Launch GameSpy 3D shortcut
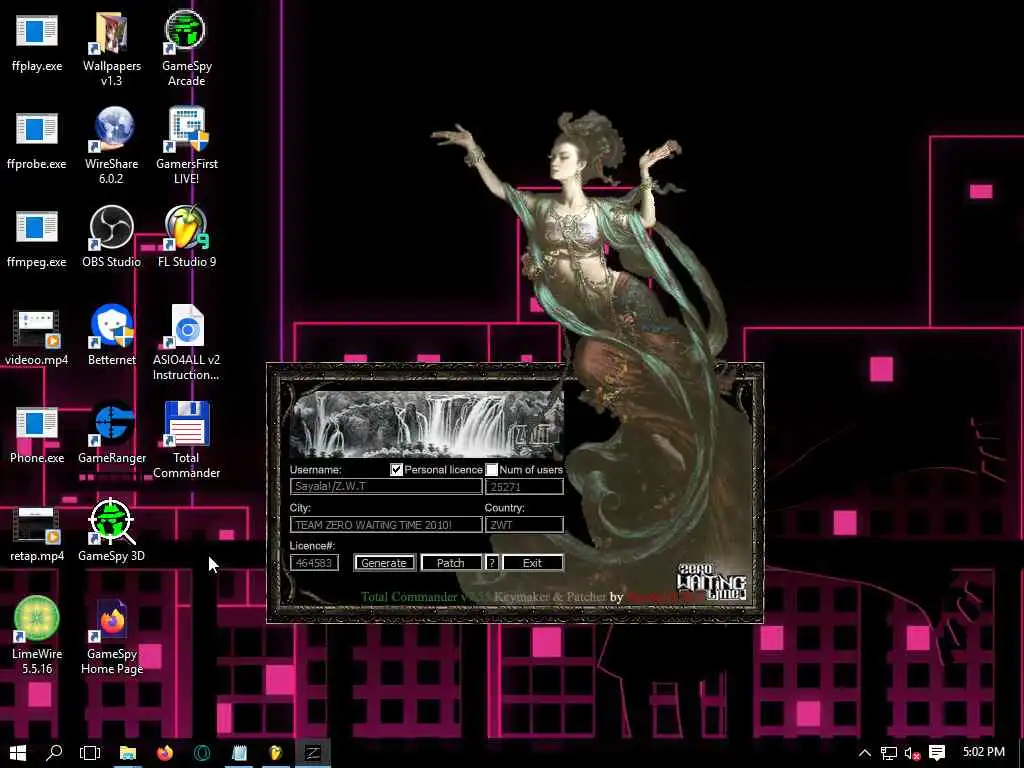Viewport: 1024px width, 768px height. [x=112, y=531]
